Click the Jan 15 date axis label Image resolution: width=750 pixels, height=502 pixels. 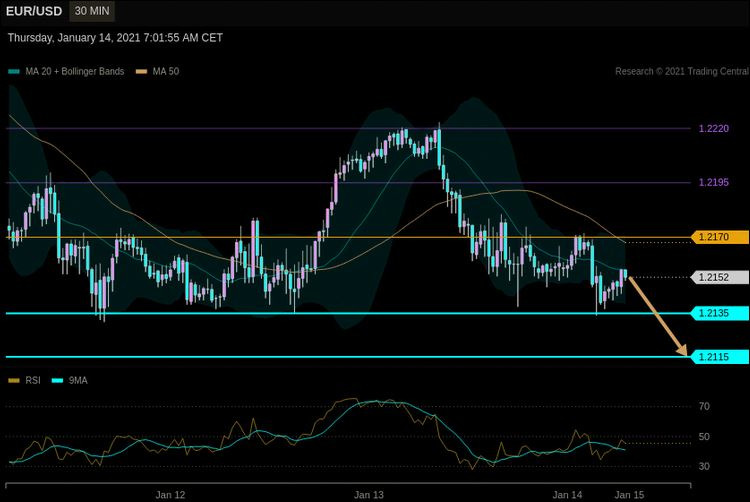point(629,495)
